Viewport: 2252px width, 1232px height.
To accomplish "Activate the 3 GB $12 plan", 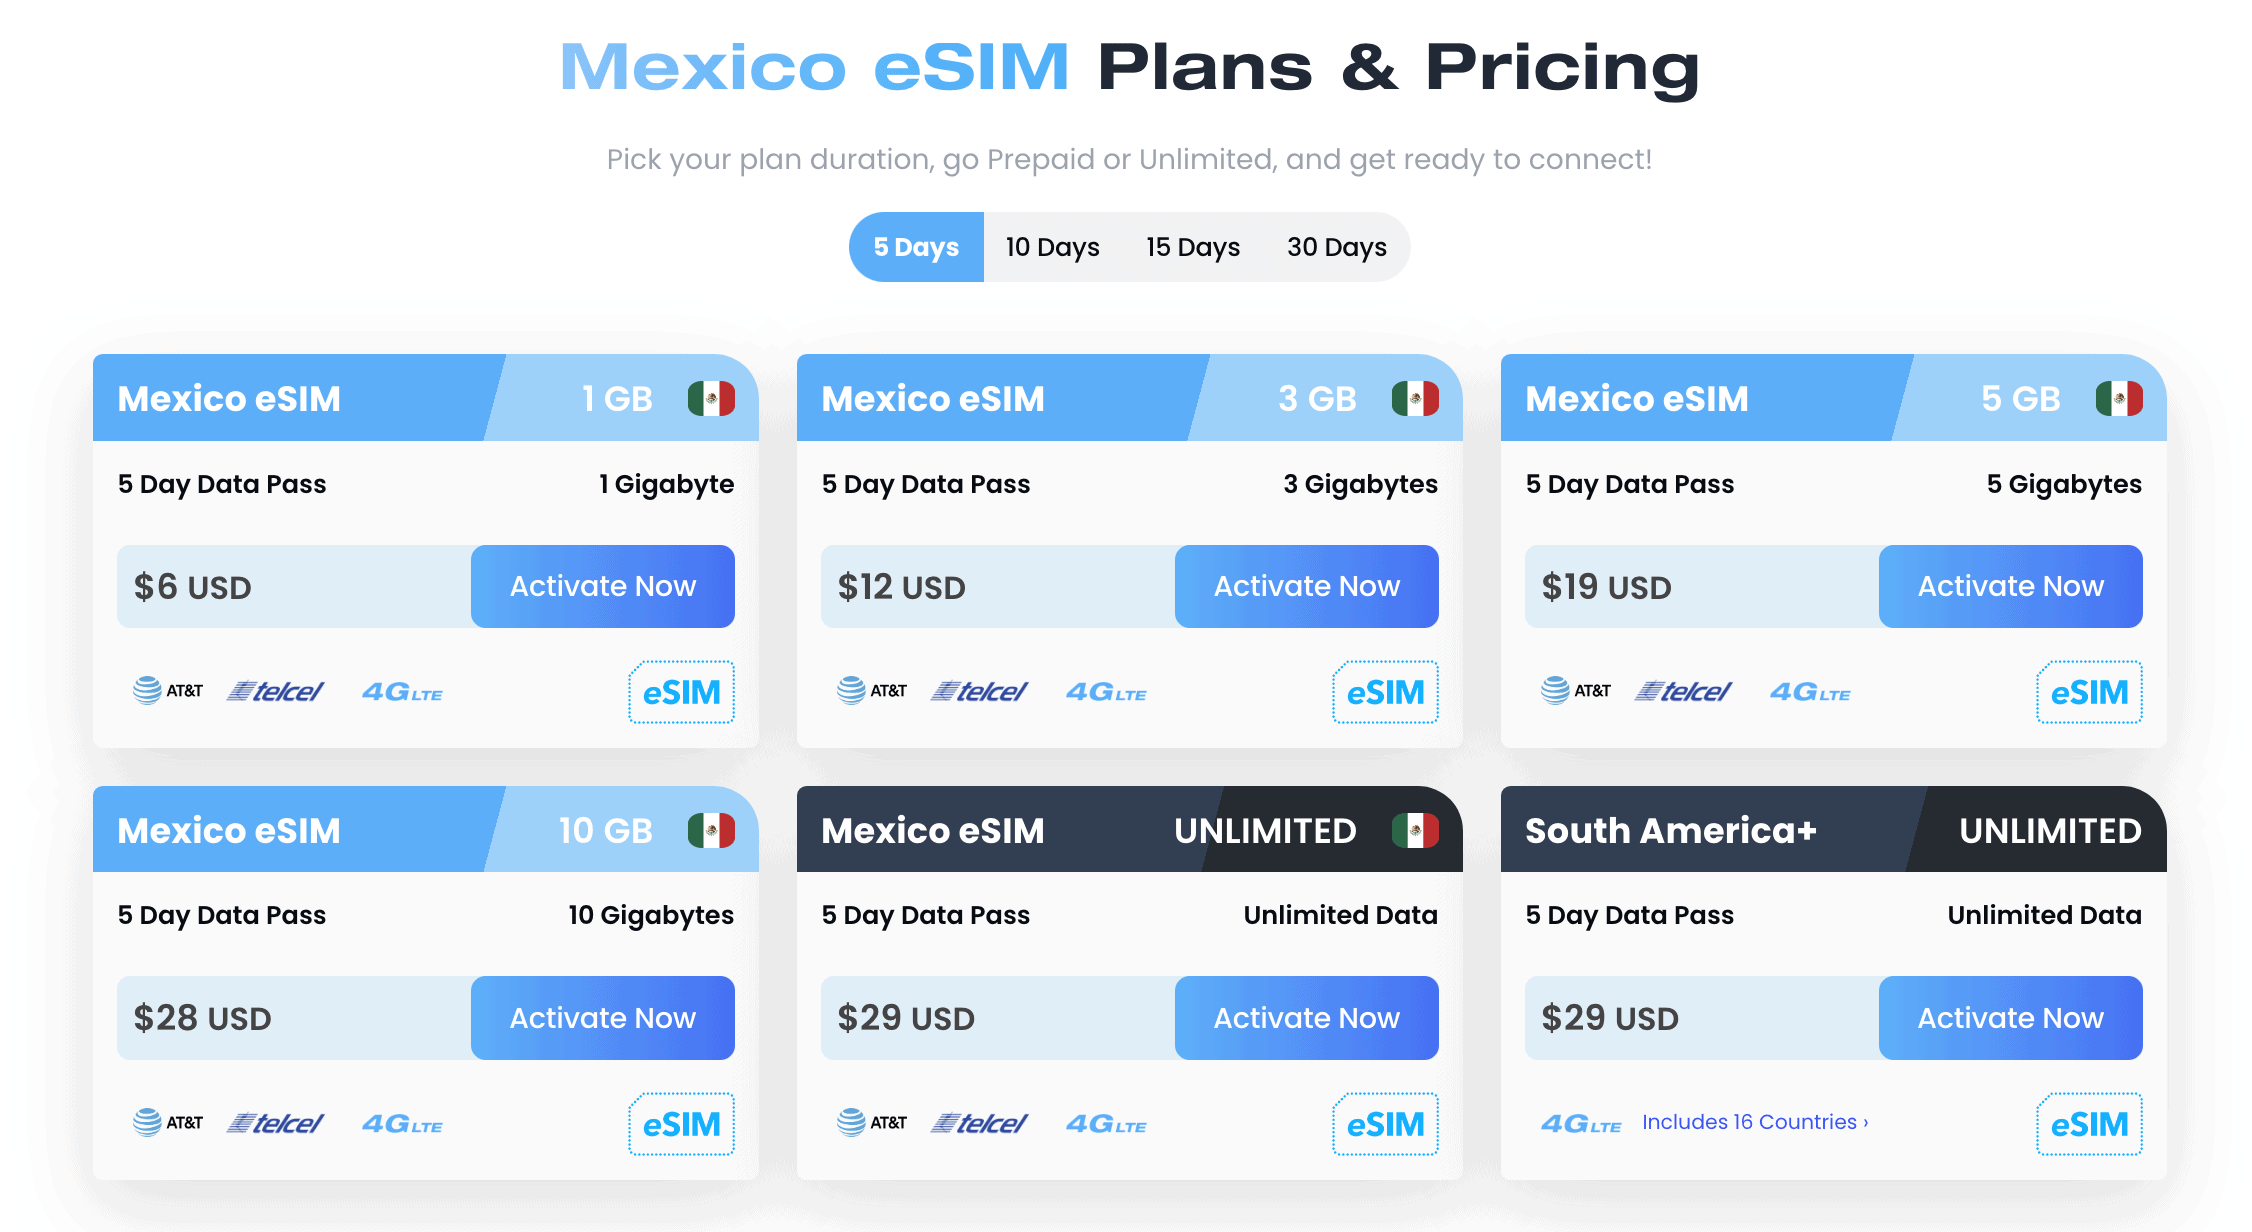I will [1306, 586].
